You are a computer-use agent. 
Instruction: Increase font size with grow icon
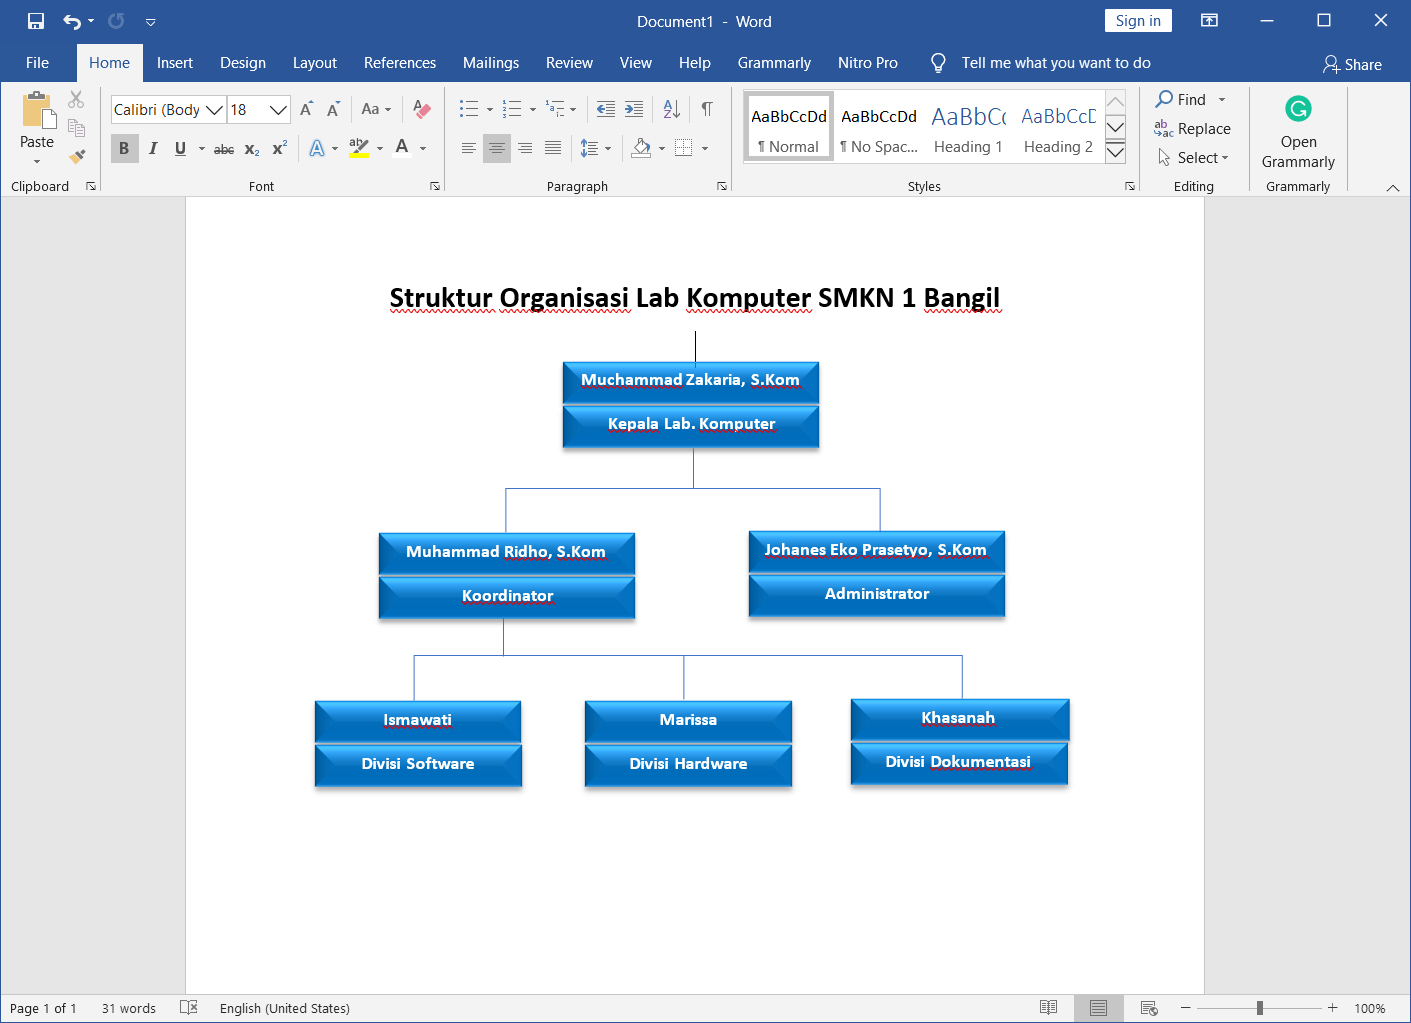click(306, 109)
